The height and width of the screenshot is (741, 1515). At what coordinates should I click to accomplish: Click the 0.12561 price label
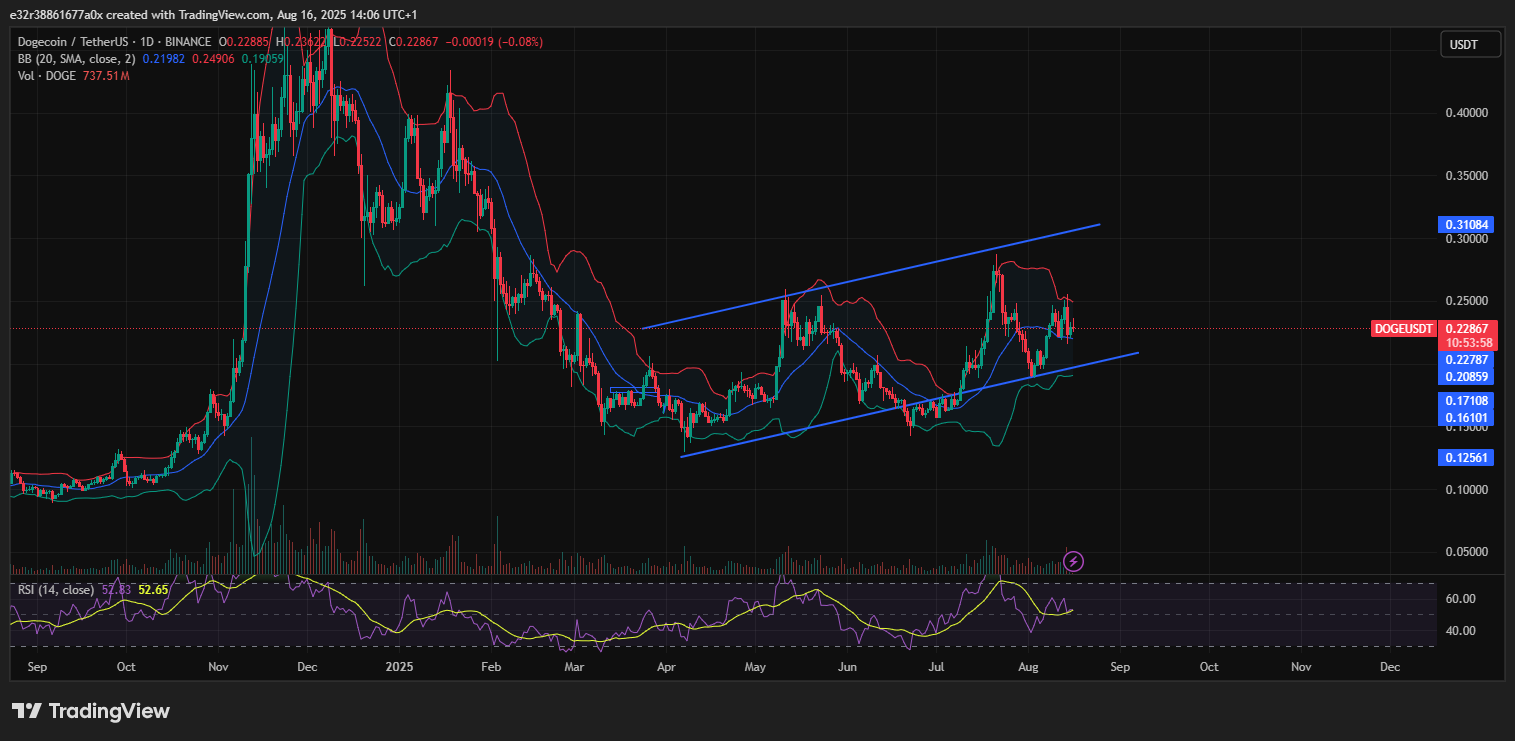(x=1468, y=457)
